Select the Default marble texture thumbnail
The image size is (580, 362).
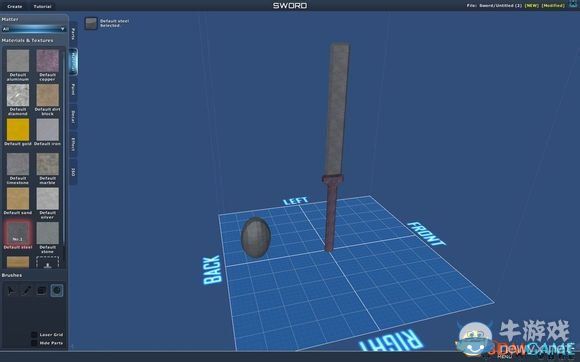click(48, 164)
